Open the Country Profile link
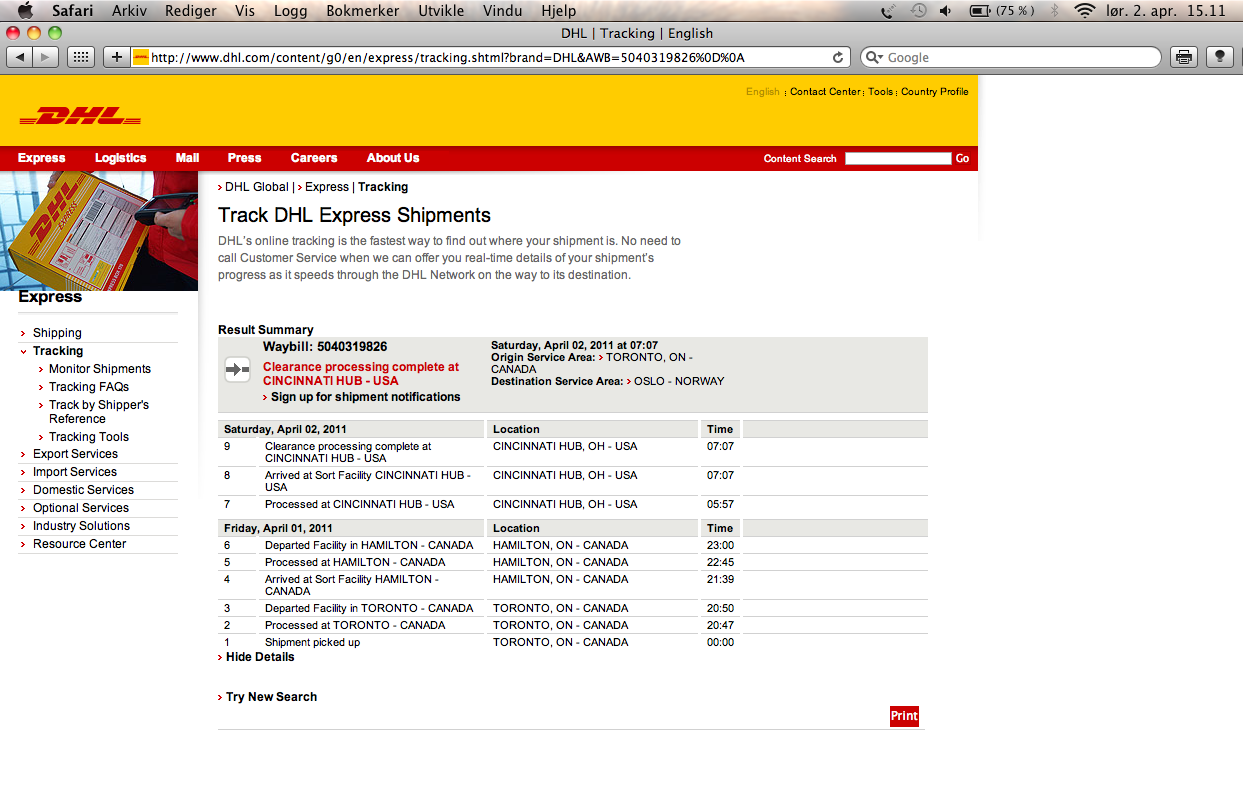This screenshot has width=1243, height=785. click(x=935, y=92)
